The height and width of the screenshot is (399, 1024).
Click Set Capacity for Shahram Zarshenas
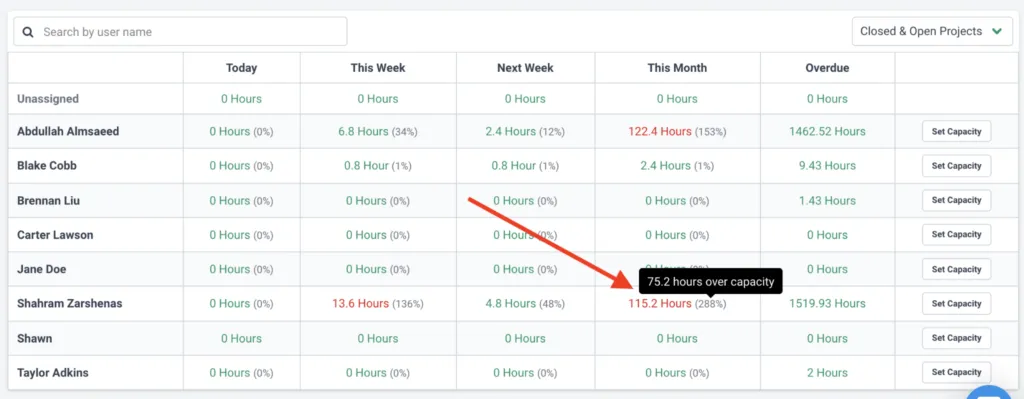[x=956, y=304]
